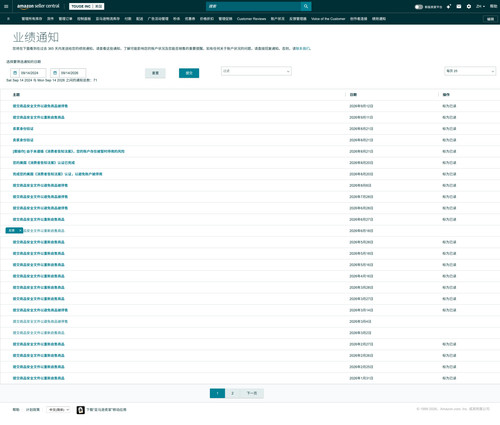The width and height of the screenshot is (500, 425).
Task: Click the download mobile app footer link
Action: (x=106, y=410)
